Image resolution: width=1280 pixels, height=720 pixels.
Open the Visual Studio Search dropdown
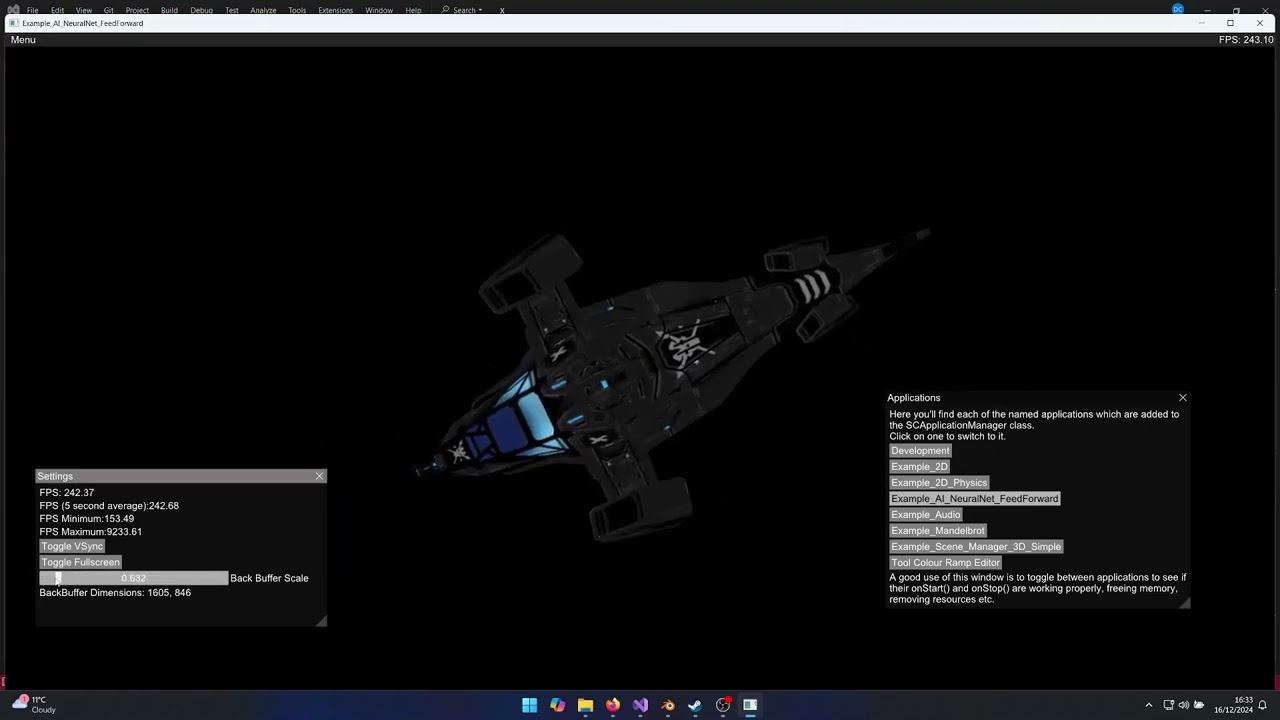[x=462, y=10]
